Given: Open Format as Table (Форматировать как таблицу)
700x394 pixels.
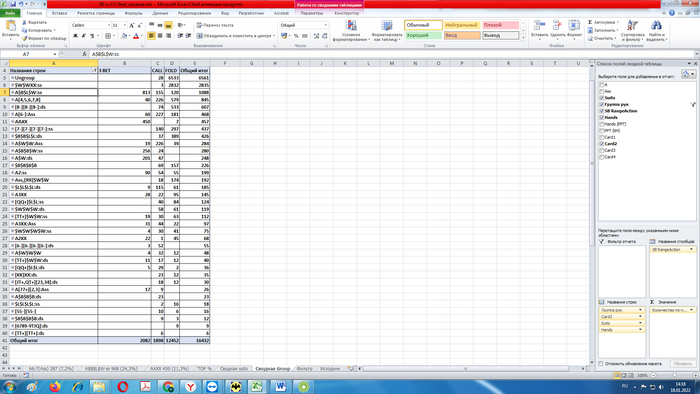Looking at the screenshot, I should pos(386,30).
